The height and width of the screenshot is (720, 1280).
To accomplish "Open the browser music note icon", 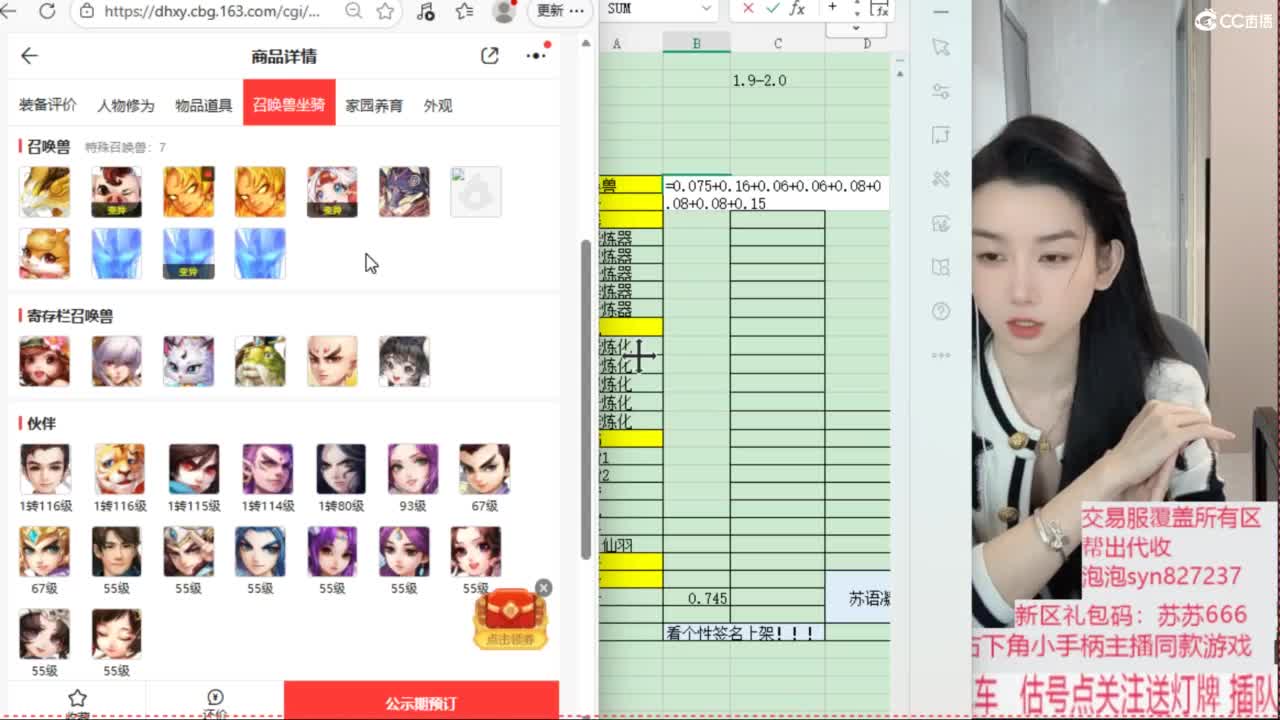I will coord(426,11).
